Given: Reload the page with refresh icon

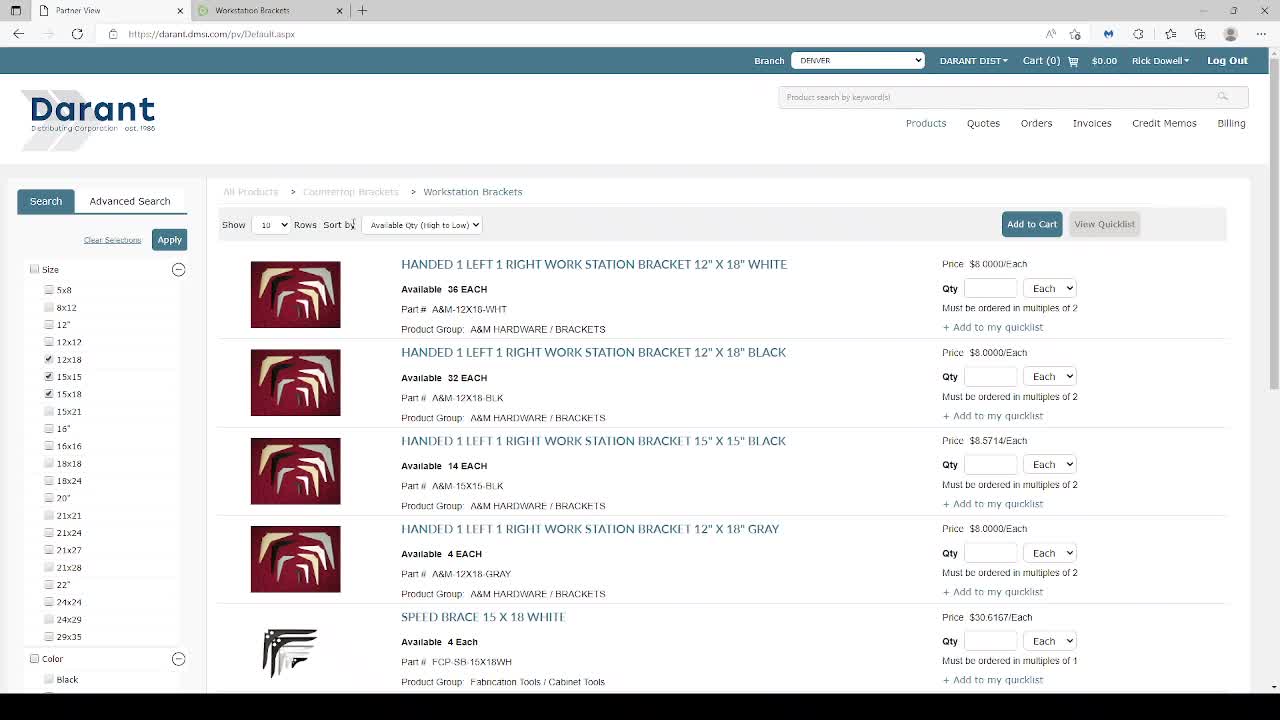Looking at the screenshot, I should click(x=77, y=34).
